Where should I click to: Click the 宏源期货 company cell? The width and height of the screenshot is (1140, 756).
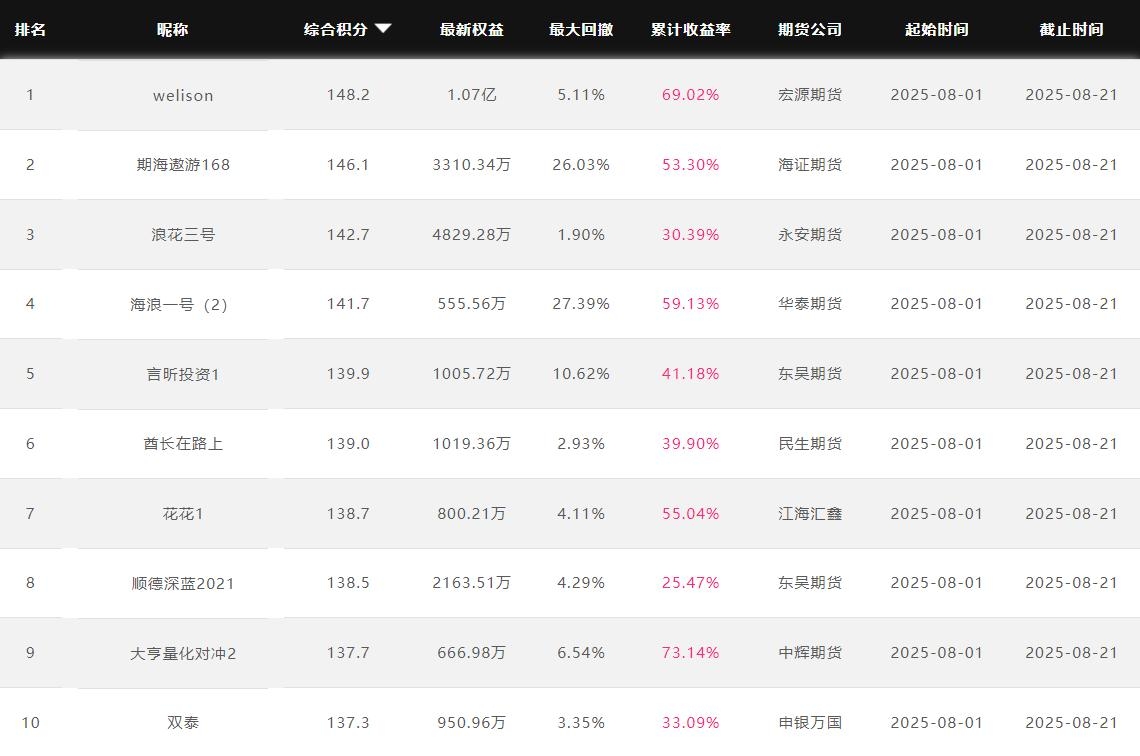810,94
